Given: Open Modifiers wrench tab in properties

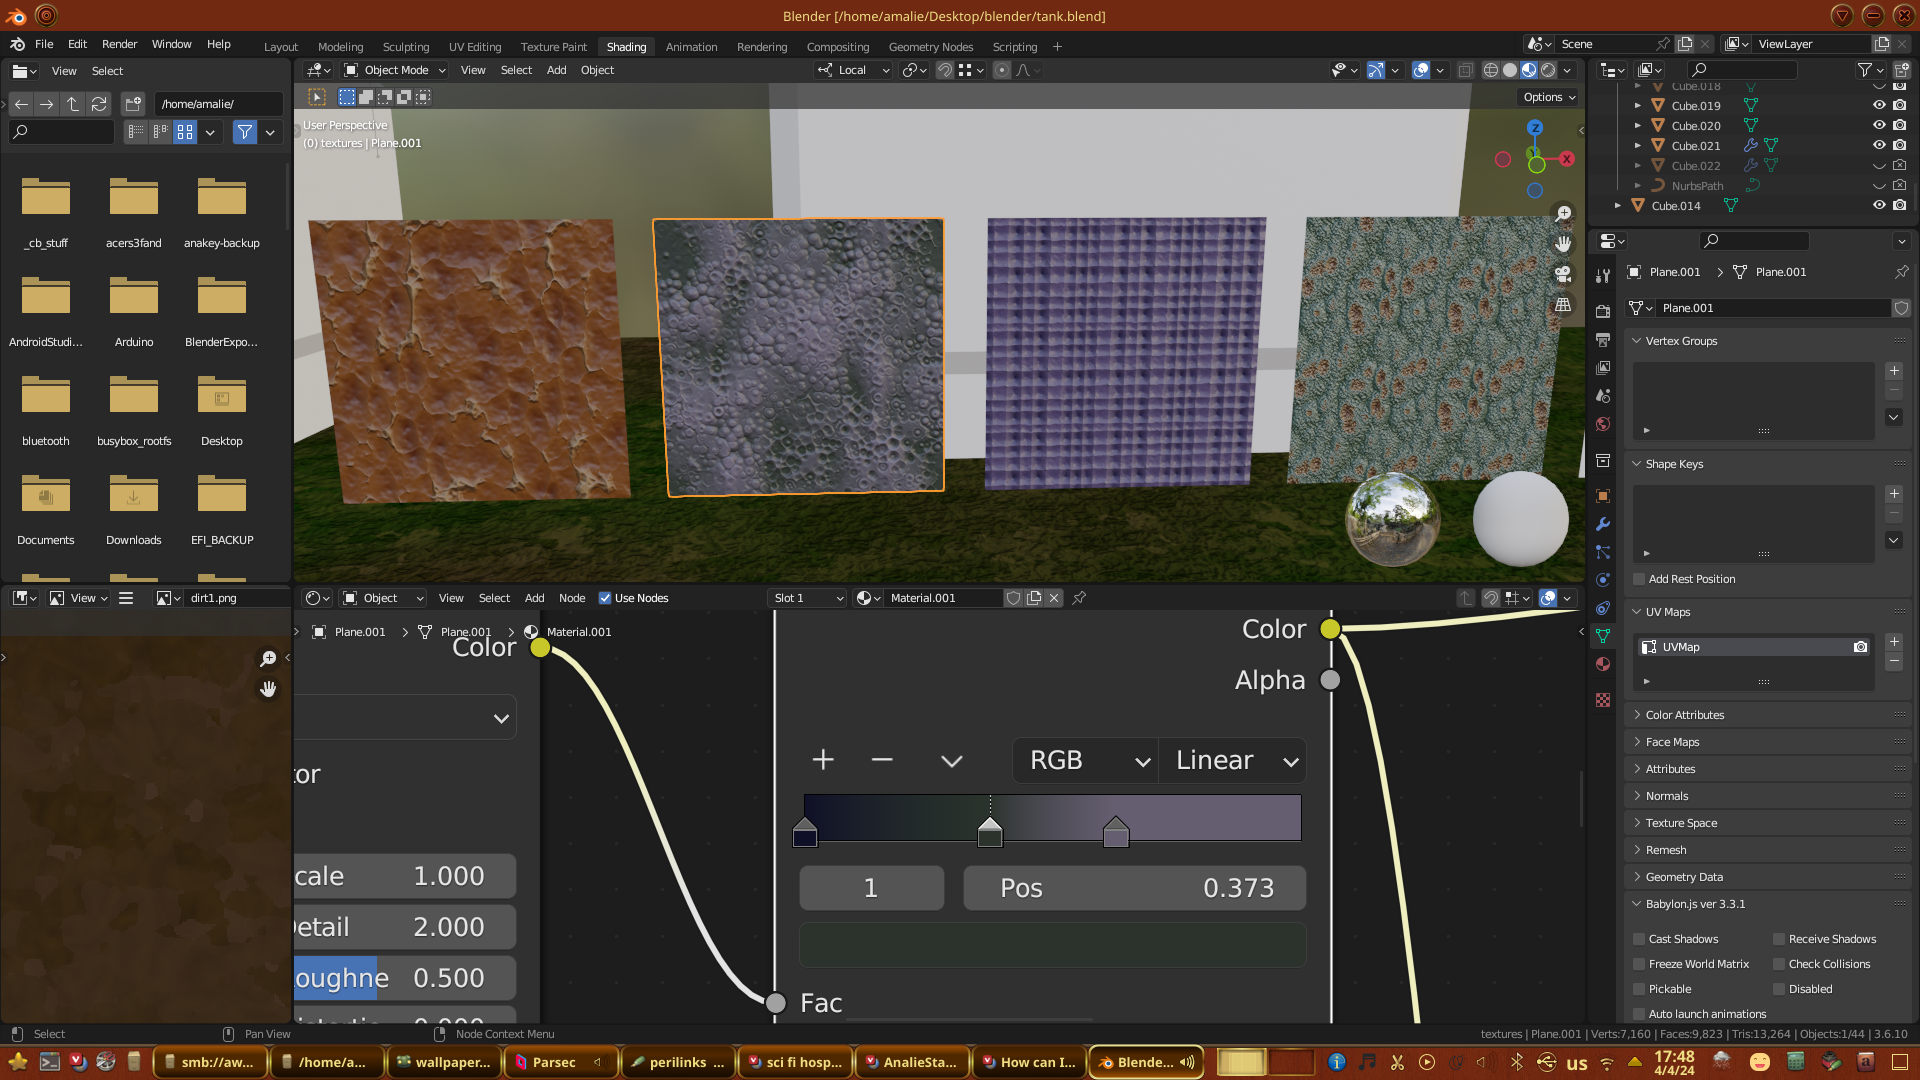Looking at the screenshot, I should coord(1603,524).
